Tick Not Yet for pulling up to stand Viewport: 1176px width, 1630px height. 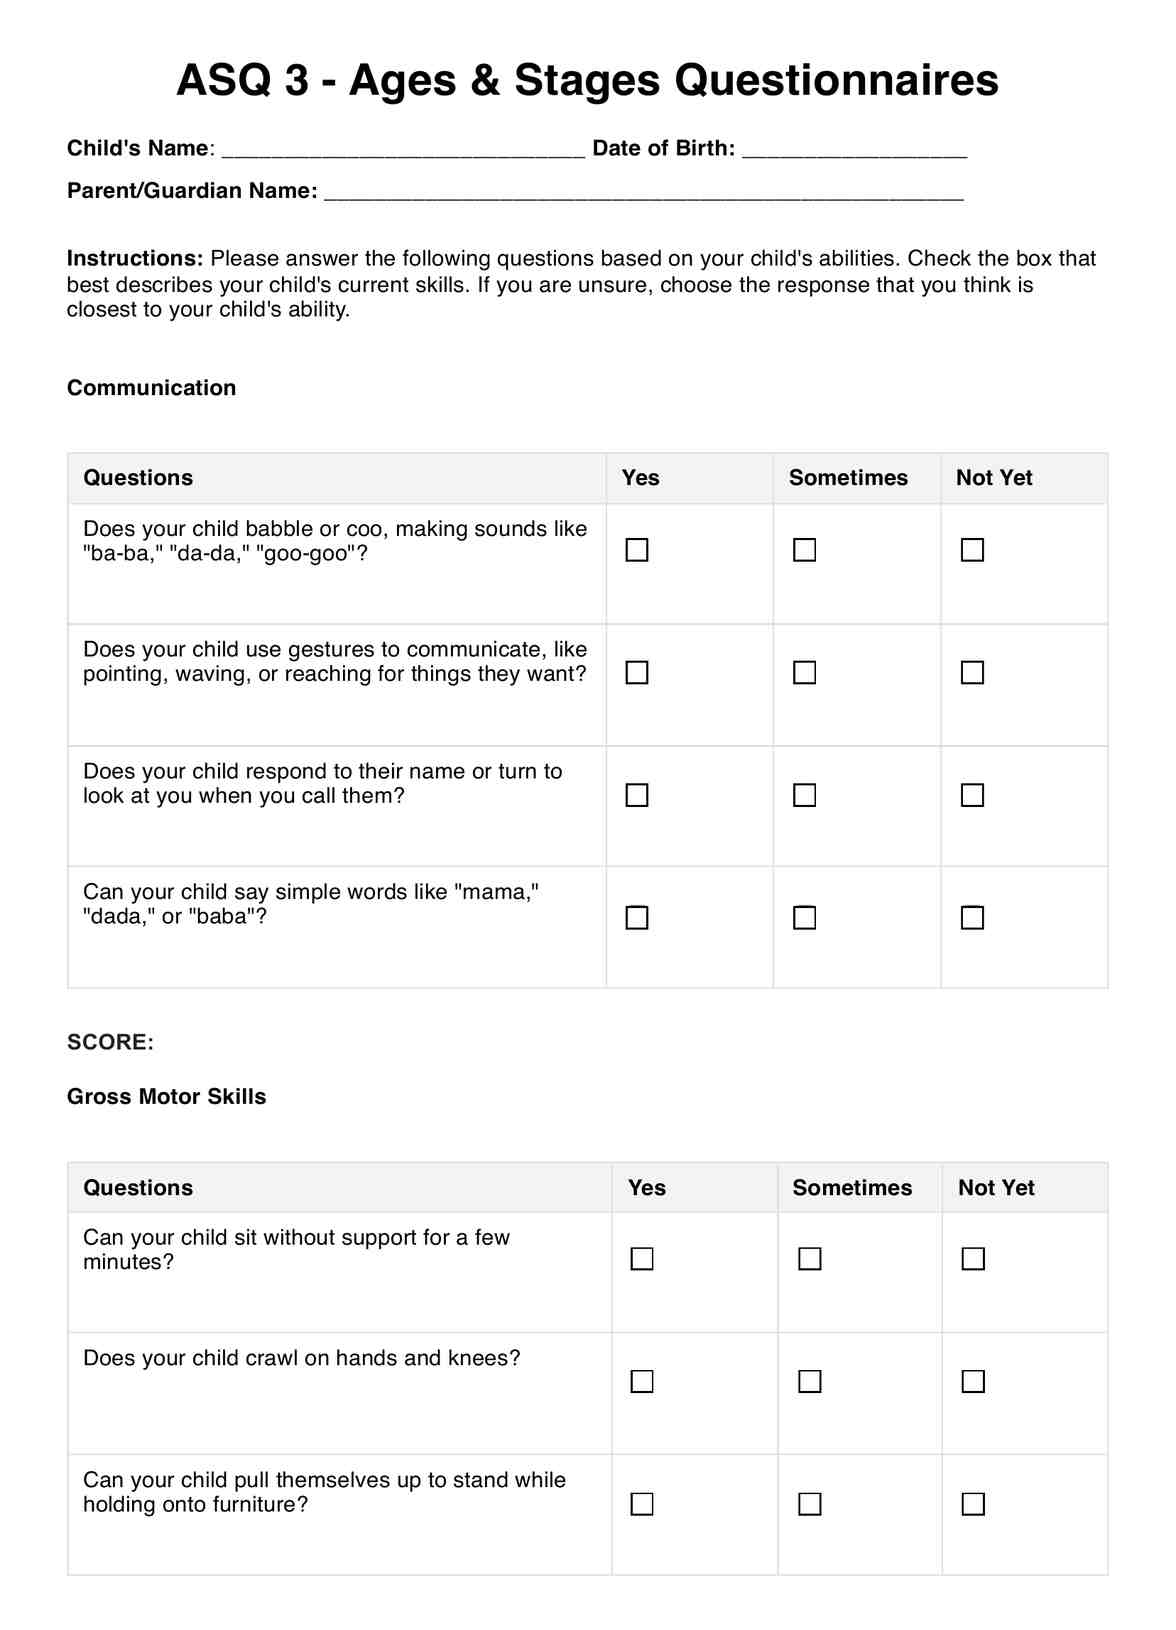[x=973, y=1504]
